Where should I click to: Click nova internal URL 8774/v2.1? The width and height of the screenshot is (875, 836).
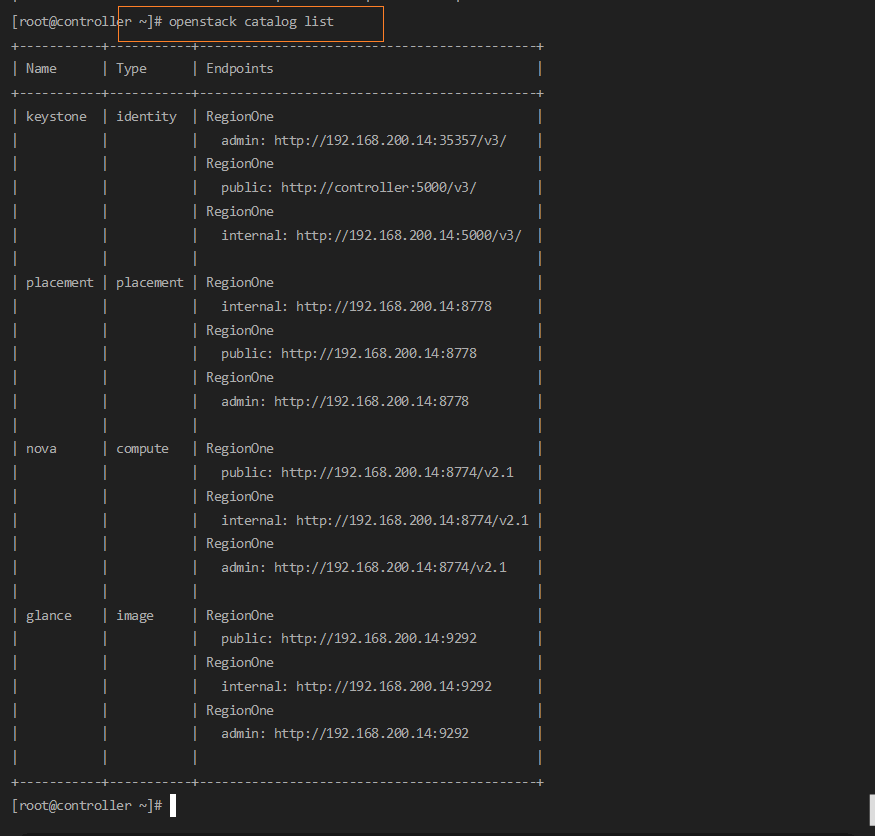412,521
